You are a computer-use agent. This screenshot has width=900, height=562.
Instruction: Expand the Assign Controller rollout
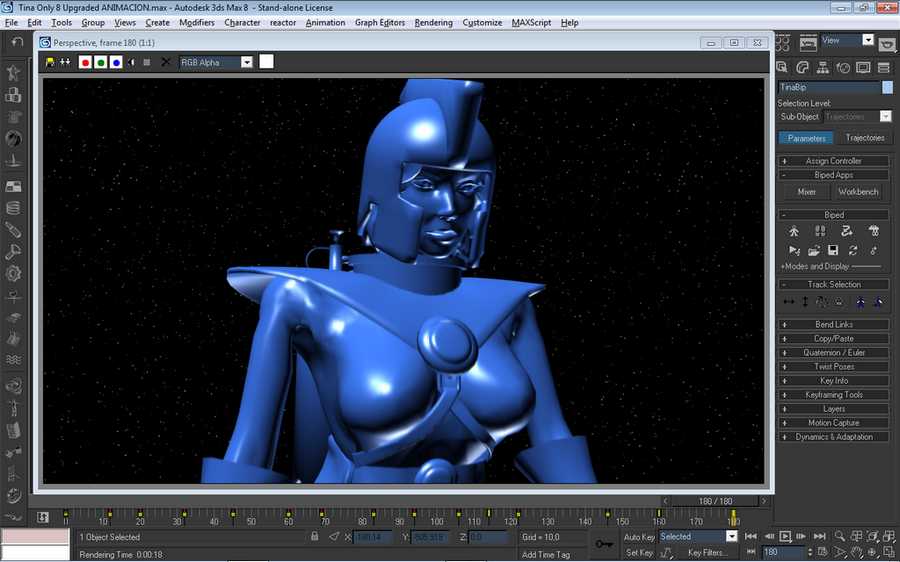(x=834, y=161)
